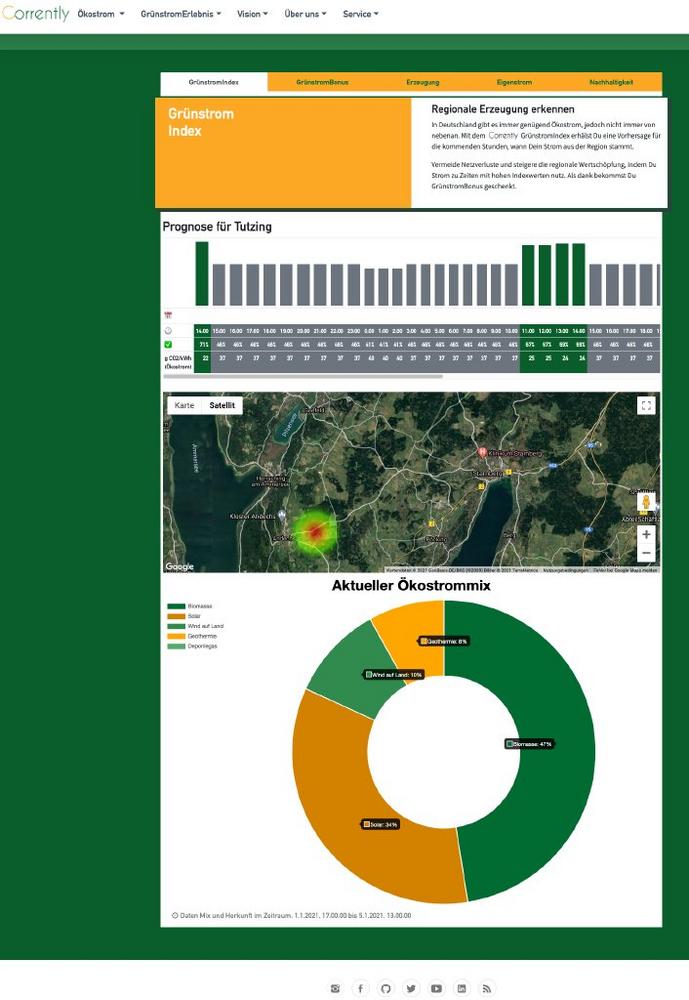This screenshot has height=1000, width=689.
Task: Click the Klinikum Starnberg map marker
Action: [x=483, y=452]
